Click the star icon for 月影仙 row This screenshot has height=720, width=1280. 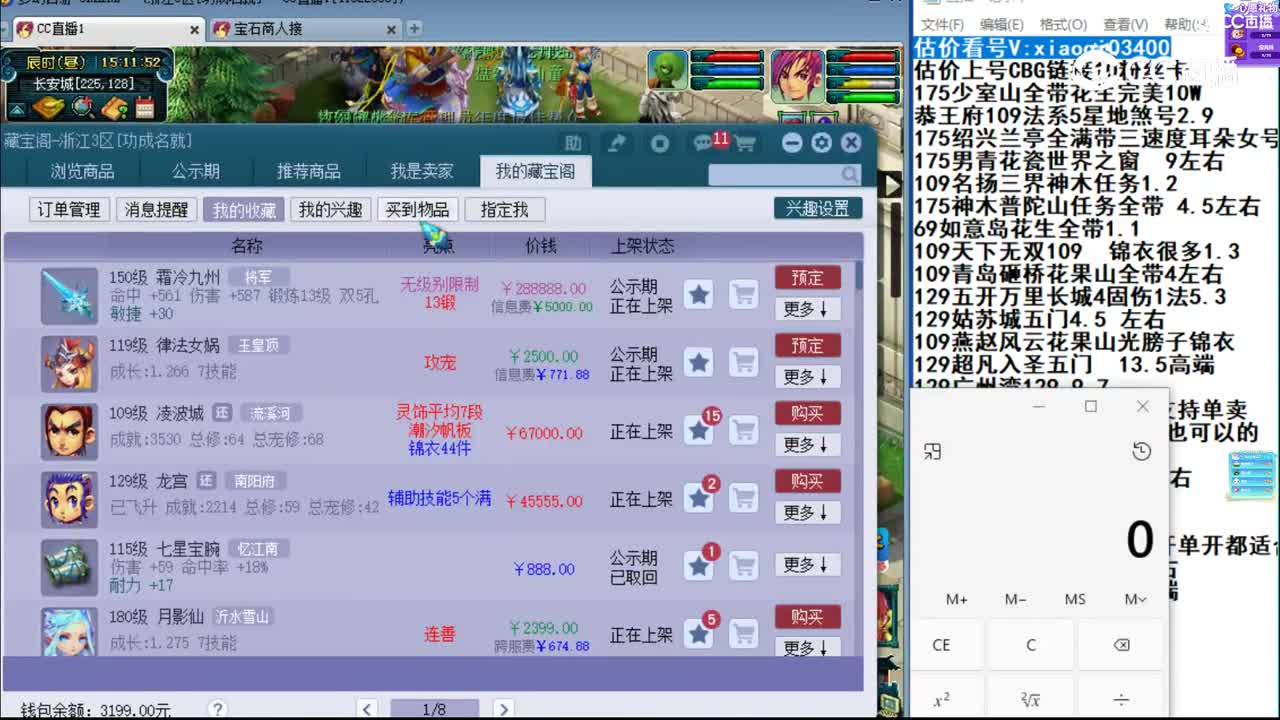[699, 634]
